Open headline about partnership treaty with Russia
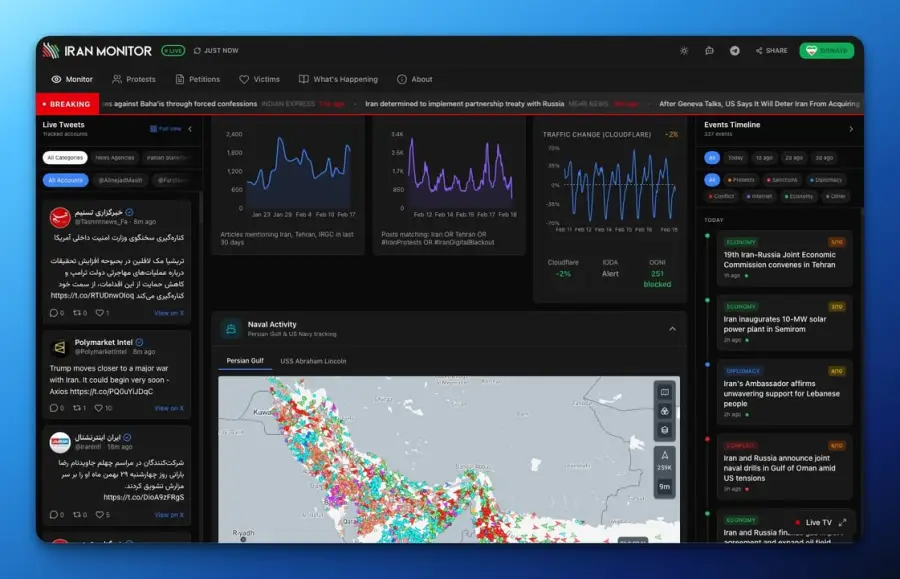The width and height of the screenshot is (900, 579). [x=464, y=104]
